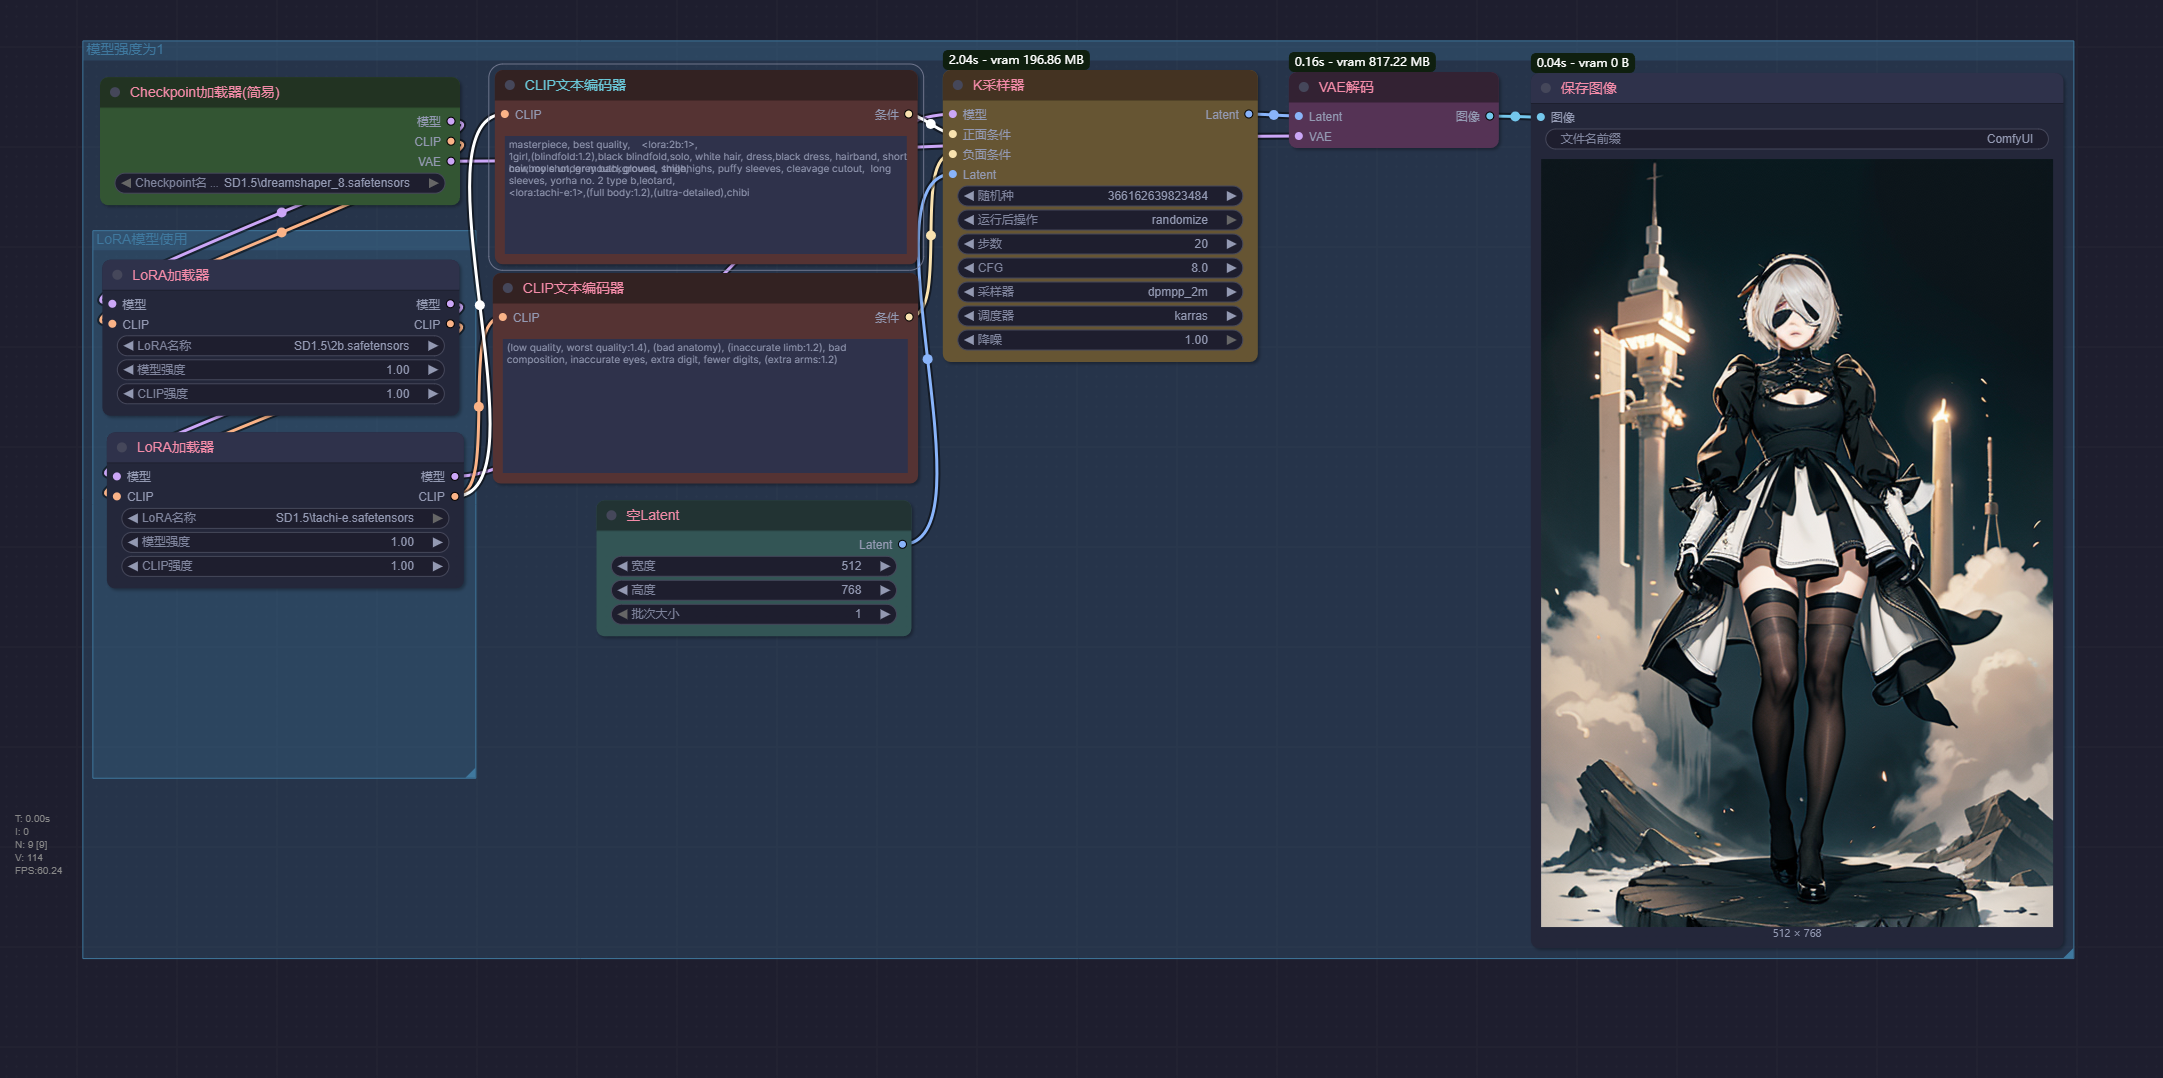Click the Latent output port on 空Latent node

coord(902,545)
